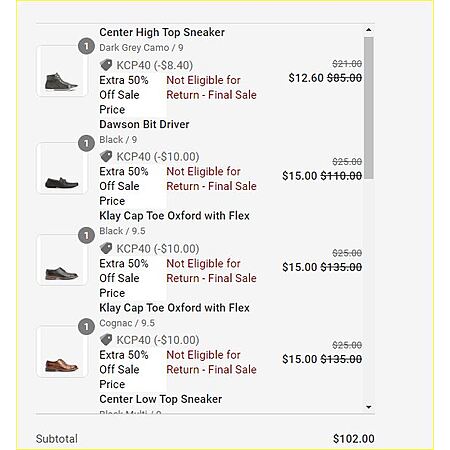Click the scroll down arrow of the cart list

tap(369, 407)
